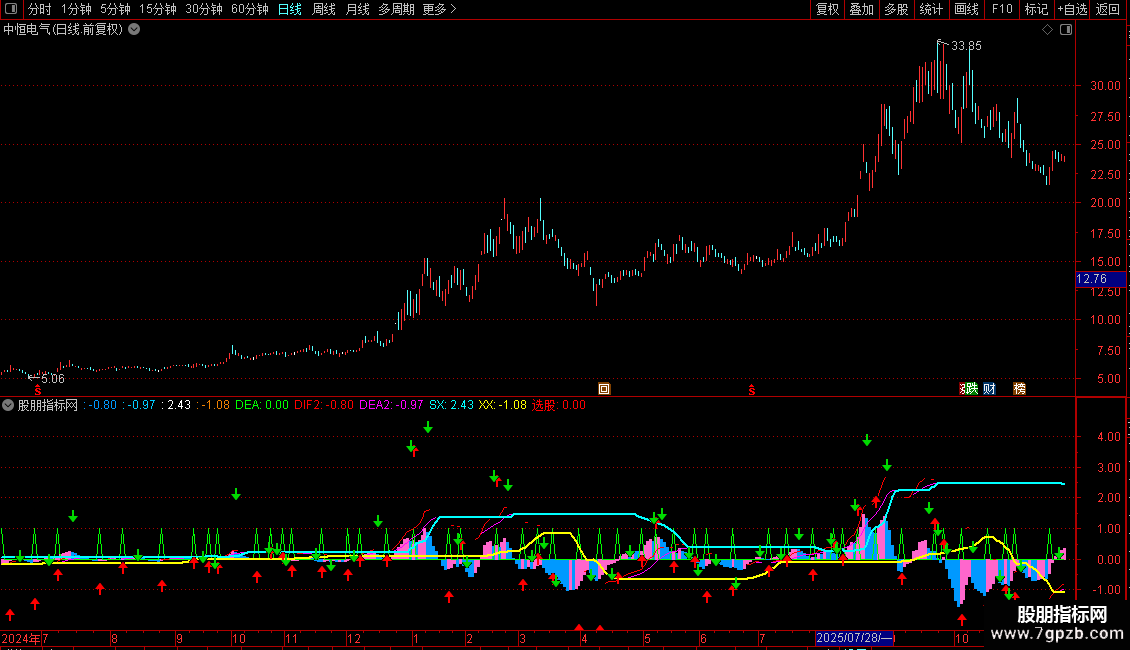Click the 4.00 indicator axis label
This screenshot has width=1130, height=650.
[1108, 437]
